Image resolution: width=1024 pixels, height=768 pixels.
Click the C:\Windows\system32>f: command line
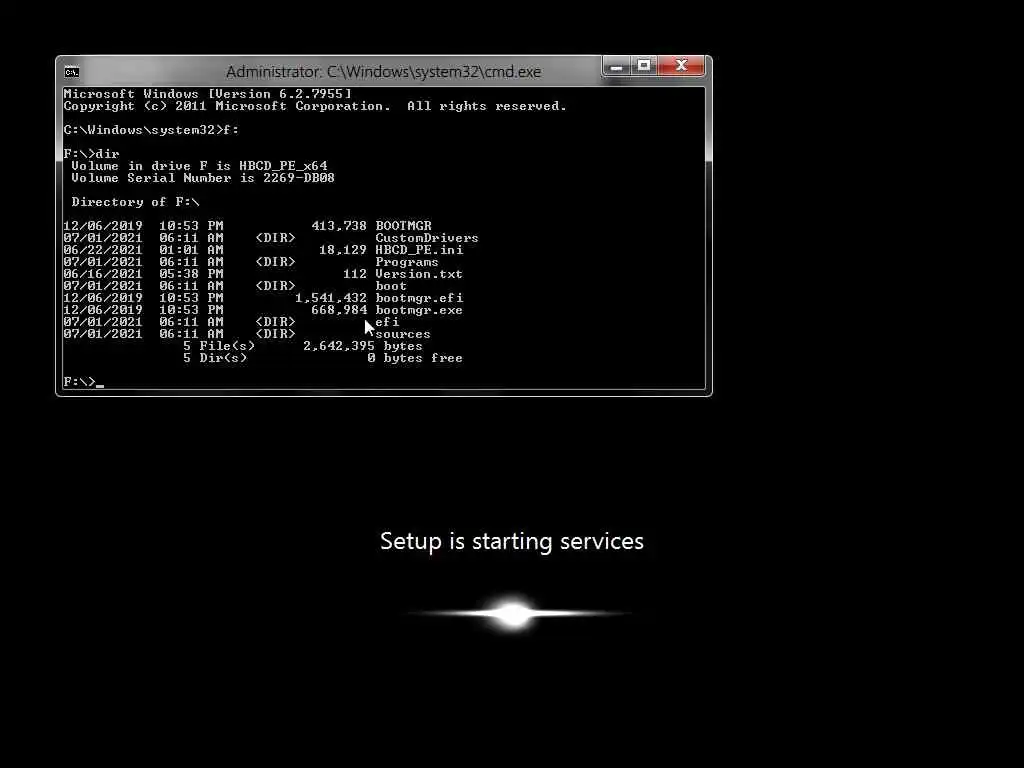pyautogui.click(x=152, y=130)
